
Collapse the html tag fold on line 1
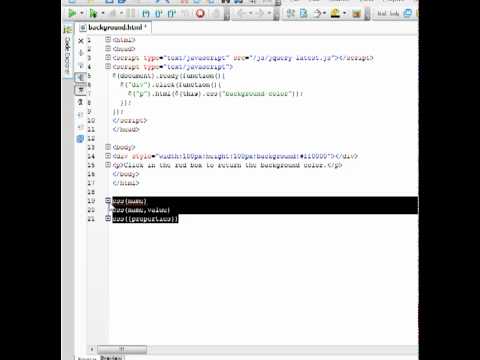click(x=108, y=39)
